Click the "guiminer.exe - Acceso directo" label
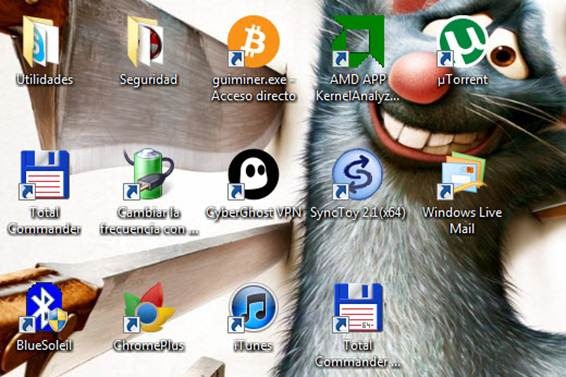The height and width of the screenshot is (377, 566). [x=253, y=88]
